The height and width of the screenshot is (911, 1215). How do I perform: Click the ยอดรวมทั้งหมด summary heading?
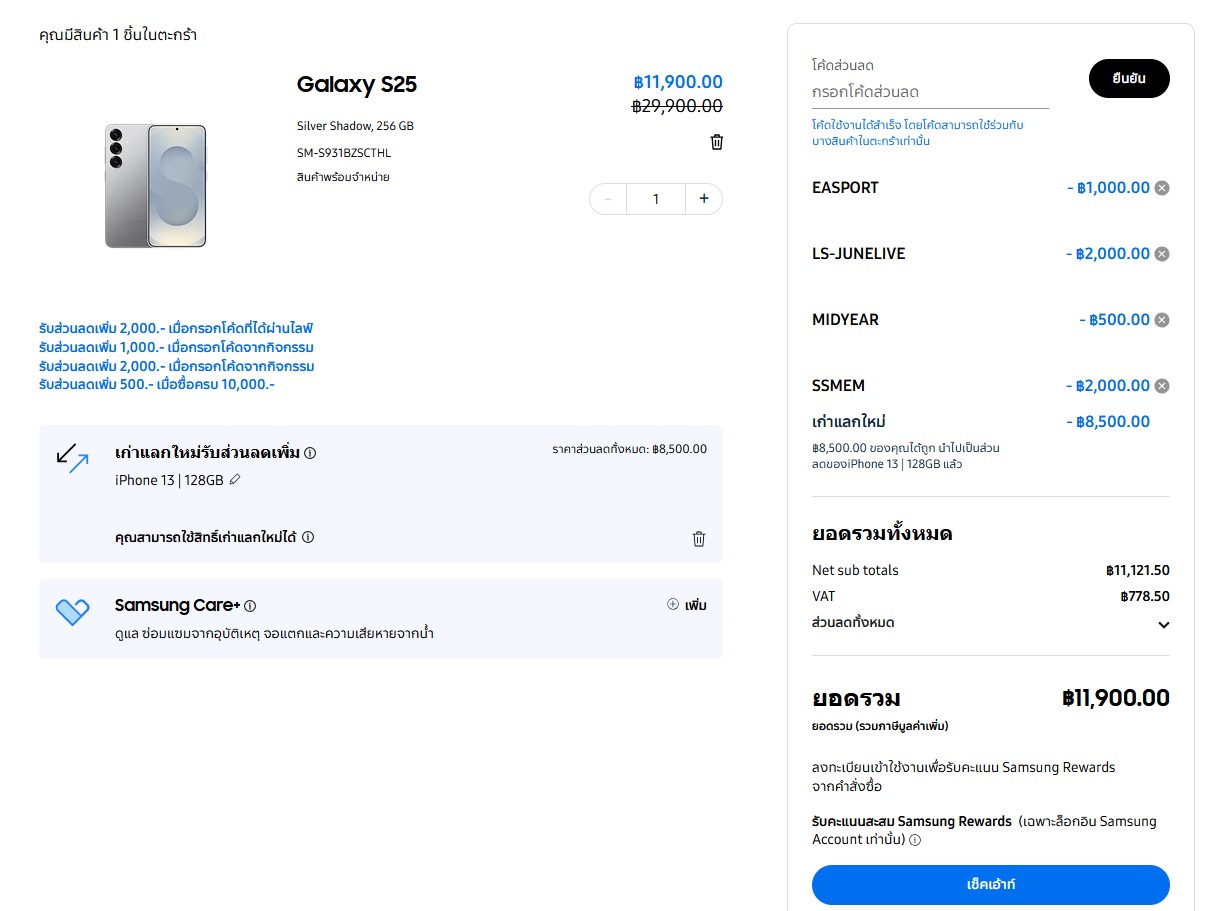tap(882, 534)
